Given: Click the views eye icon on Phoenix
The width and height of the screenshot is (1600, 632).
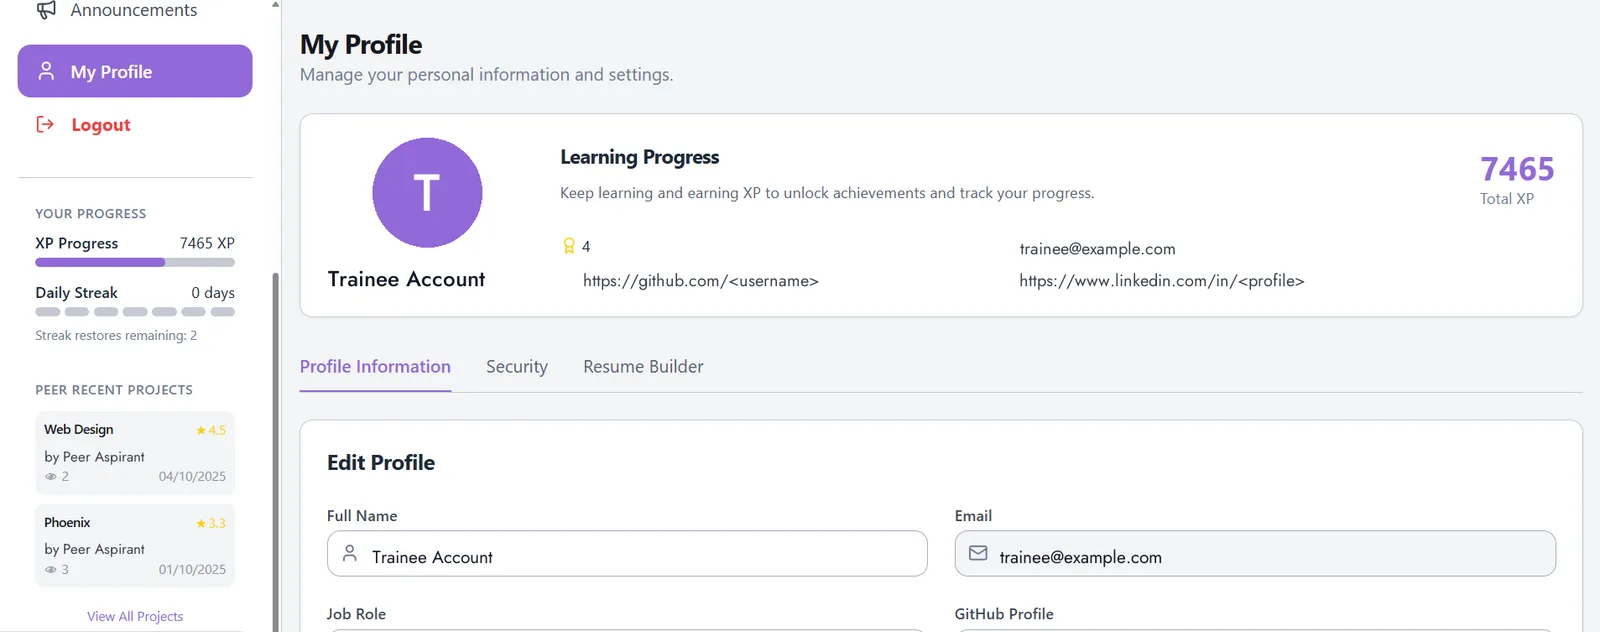Looking at the screenshot, I should click(x=50, y=569).
